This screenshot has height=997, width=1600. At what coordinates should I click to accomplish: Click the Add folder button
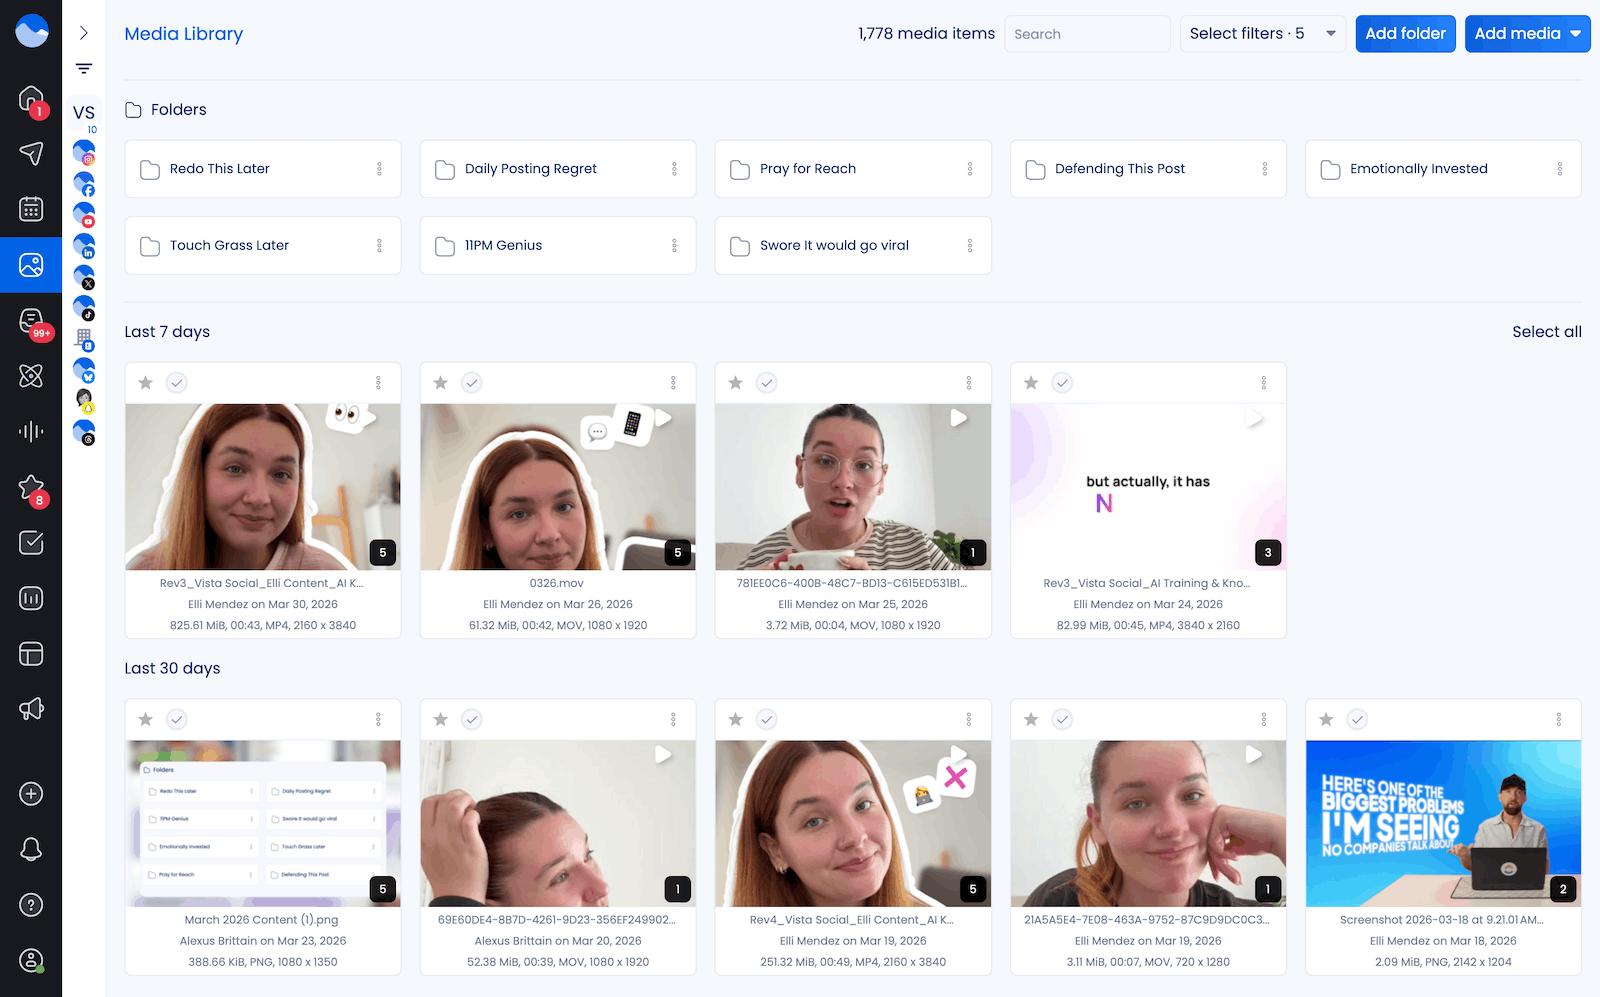(1405, 34)
